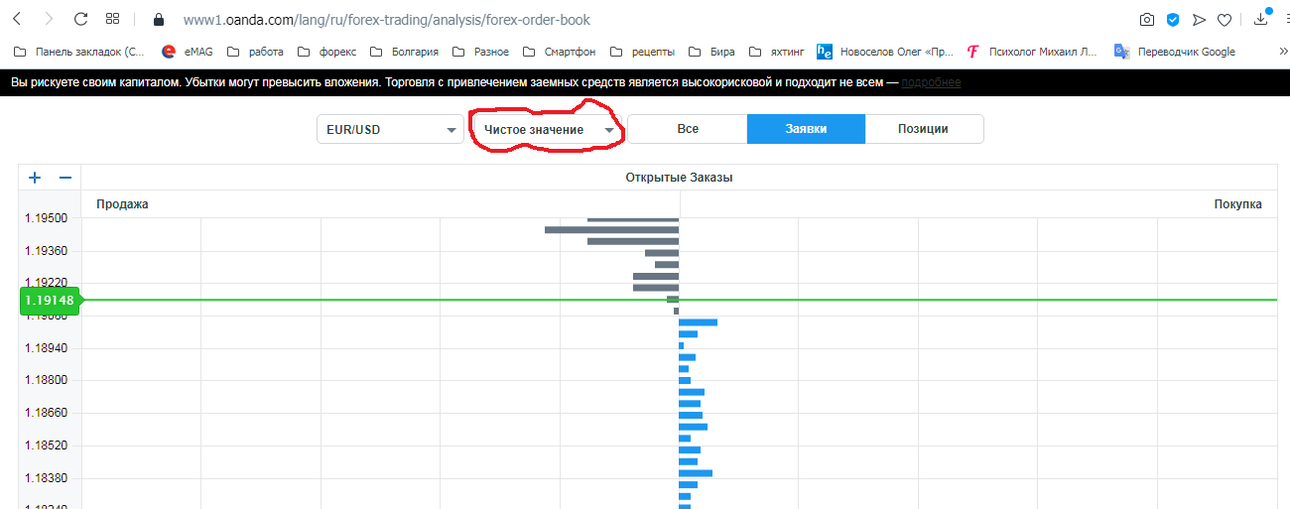This screenshot has width=1290, height=509.
Task: Click the chart zoom out minus icon
Action: pyautogui.click(x=65, y=178)
